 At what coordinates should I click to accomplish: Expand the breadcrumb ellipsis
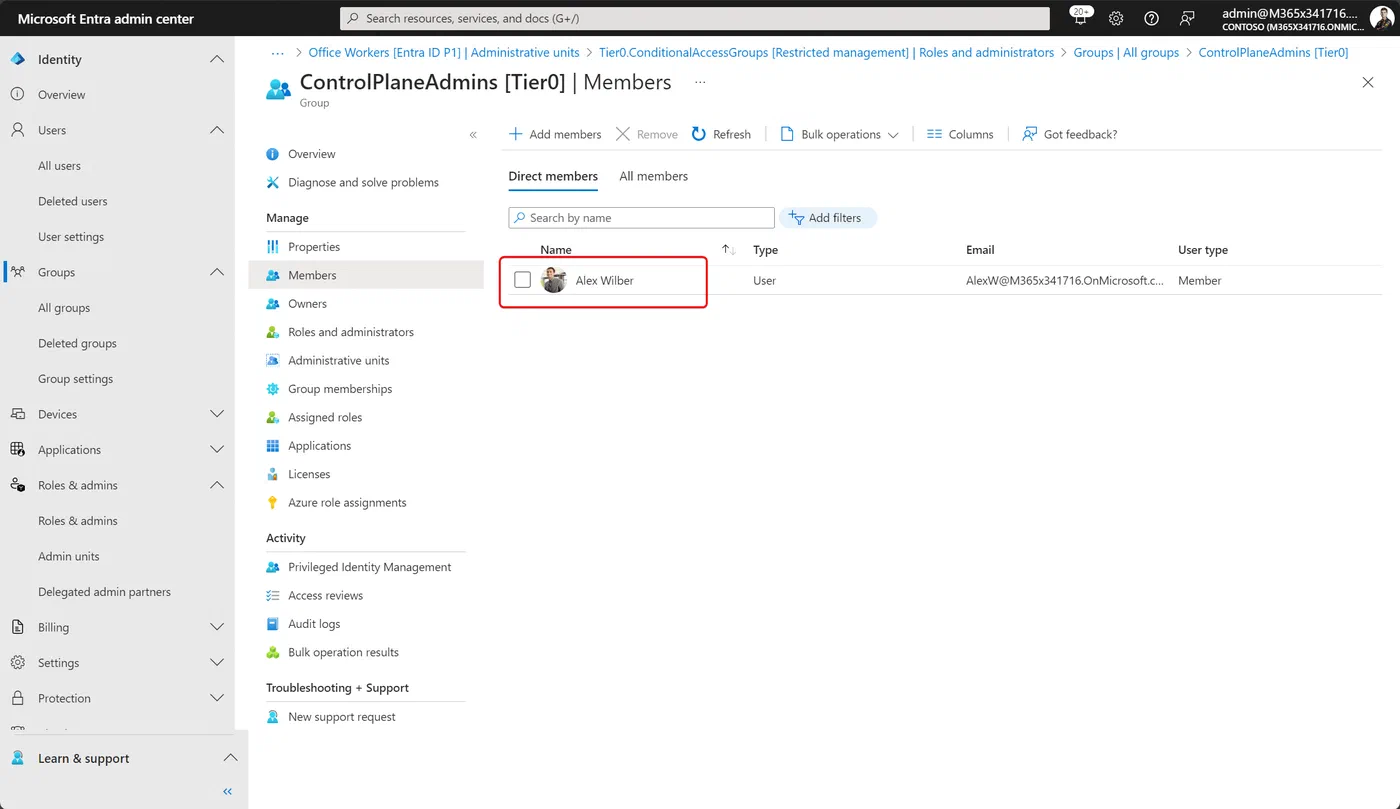tap(279, 52)
